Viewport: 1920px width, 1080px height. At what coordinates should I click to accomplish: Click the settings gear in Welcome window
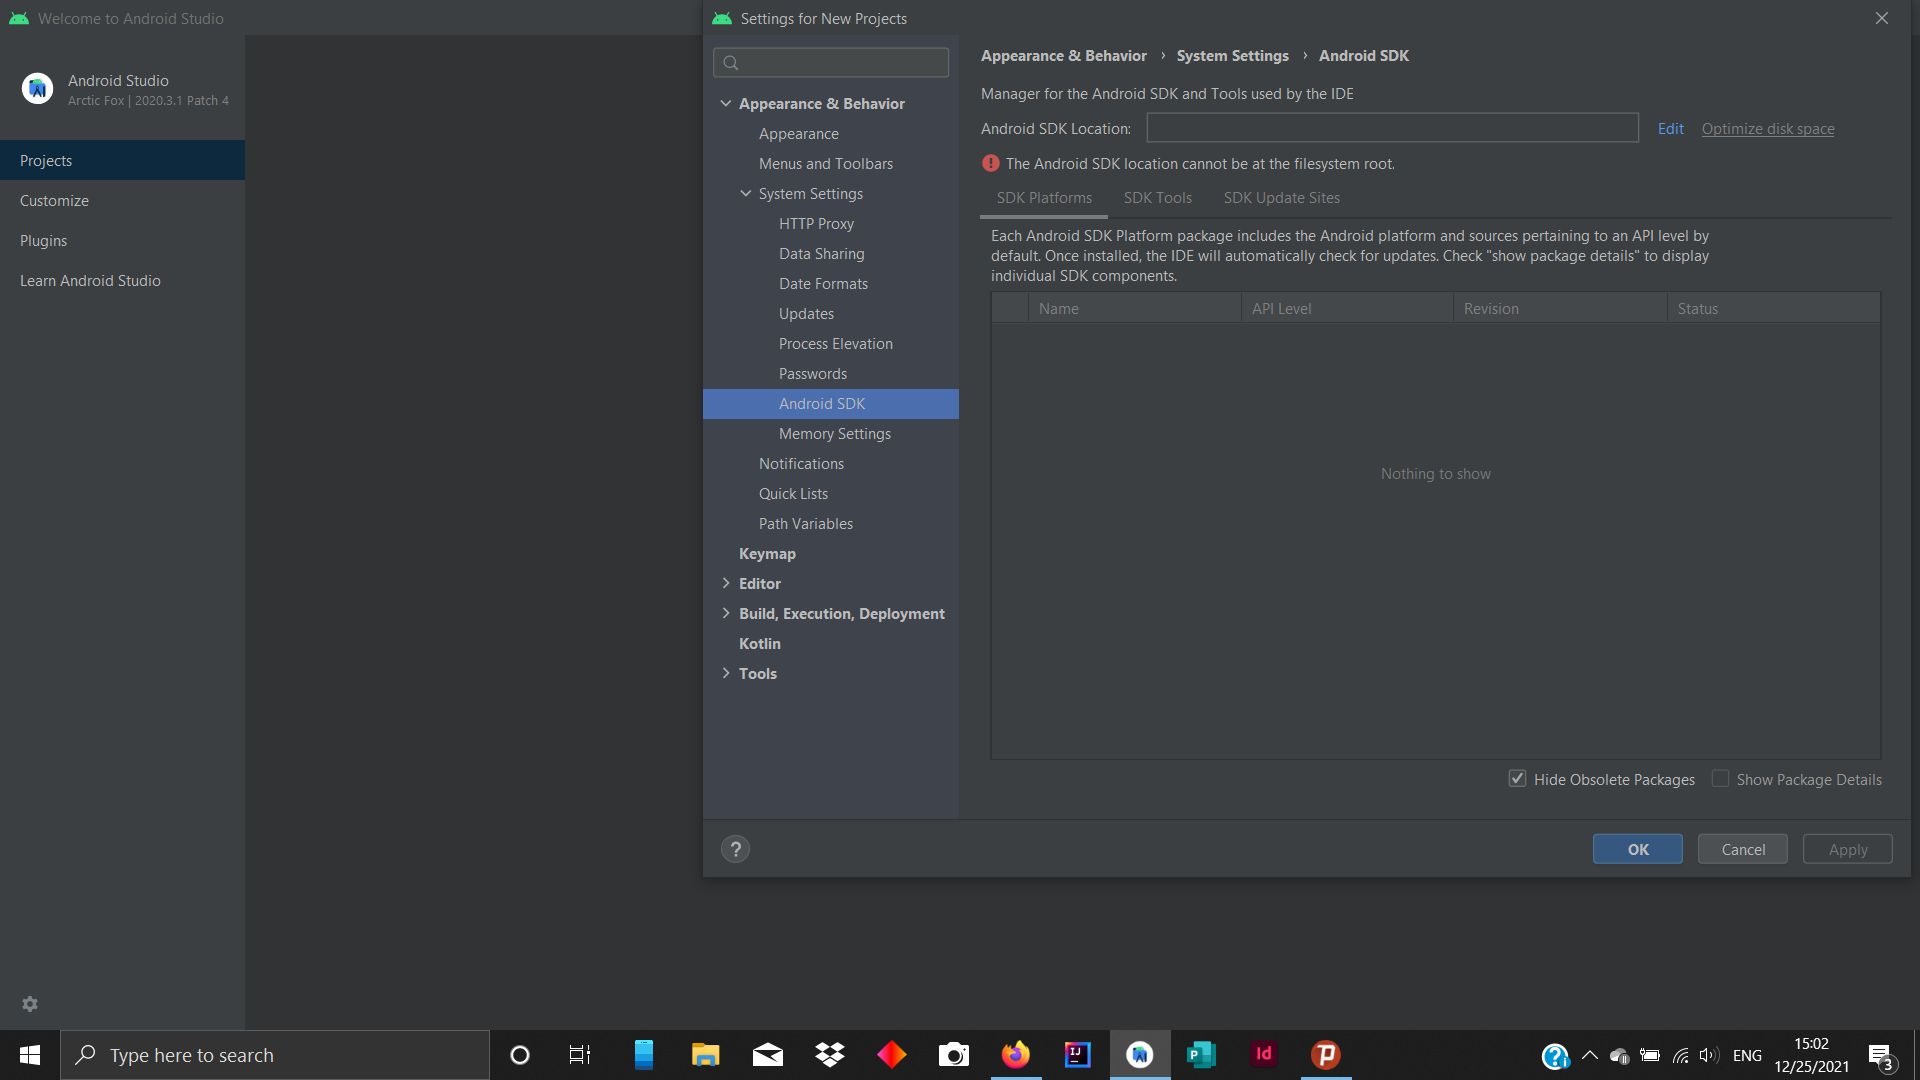pos(30,1004)
